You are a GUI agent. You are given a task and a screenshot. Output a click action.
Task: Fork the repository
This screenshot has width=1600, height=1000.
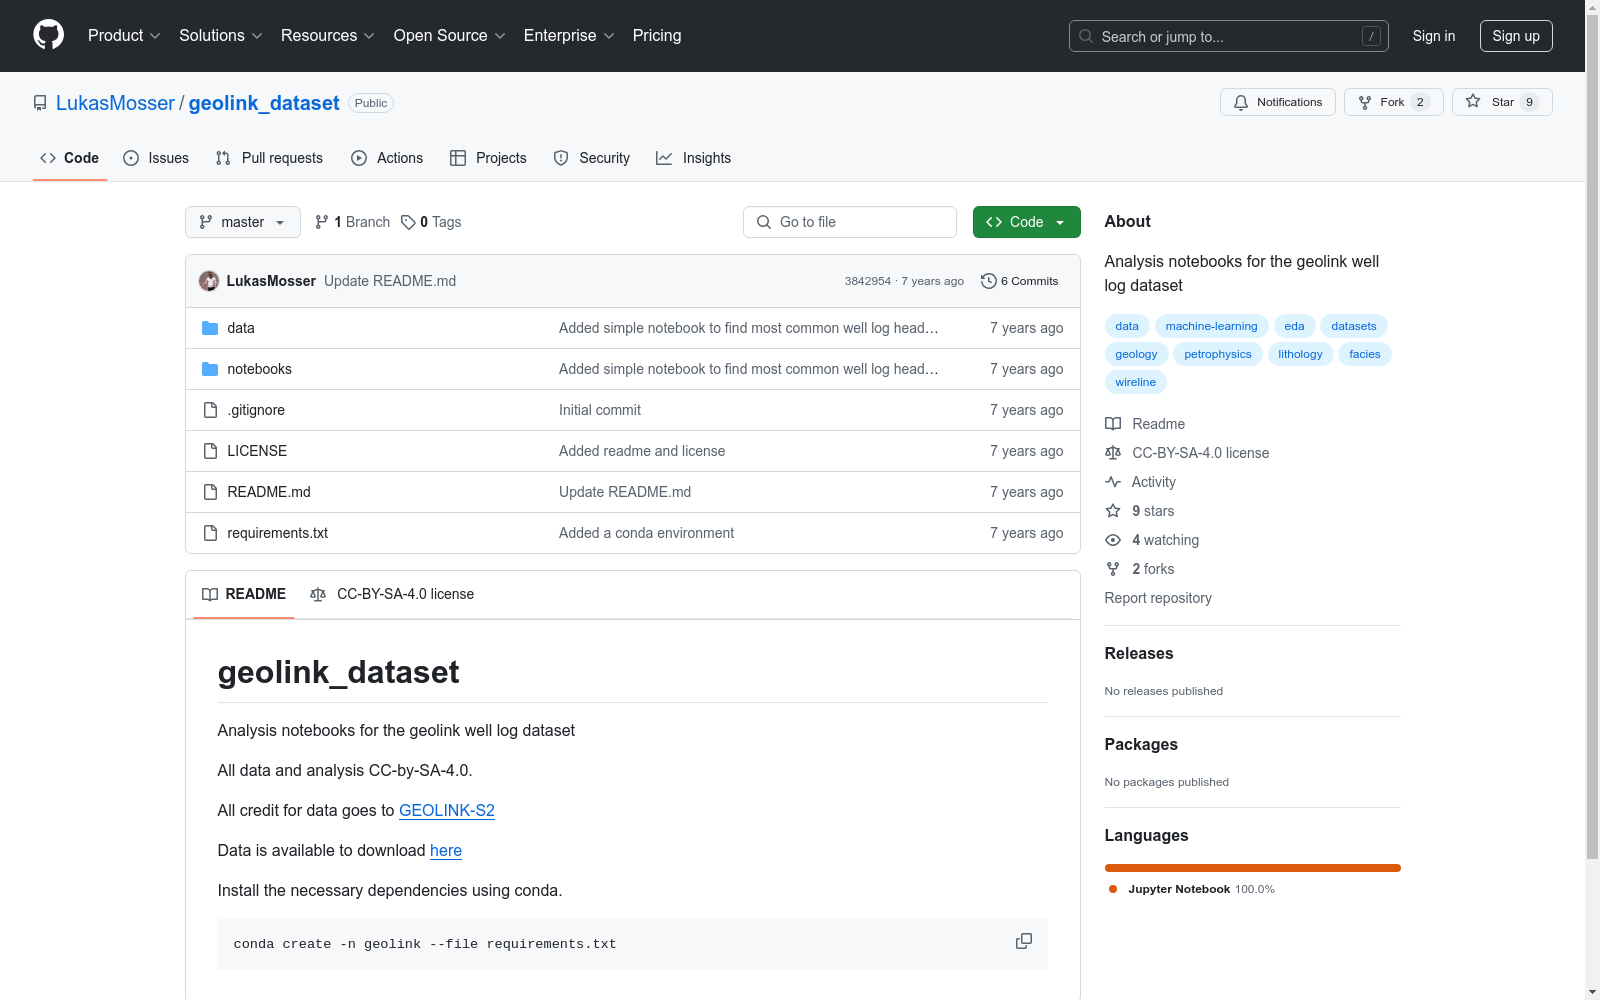point(1393,102)
